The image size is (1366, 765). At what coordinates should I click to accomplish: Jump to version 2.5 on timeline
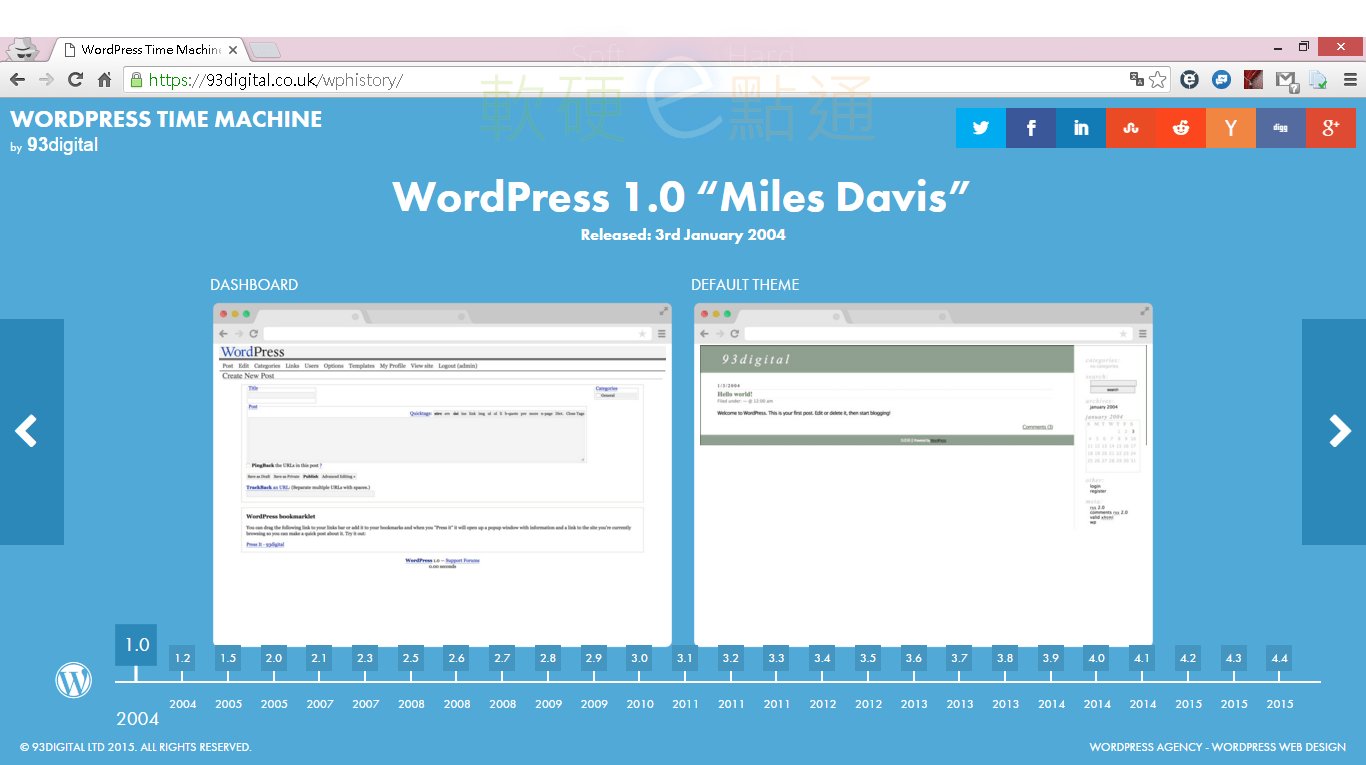[x=411, y=658]
